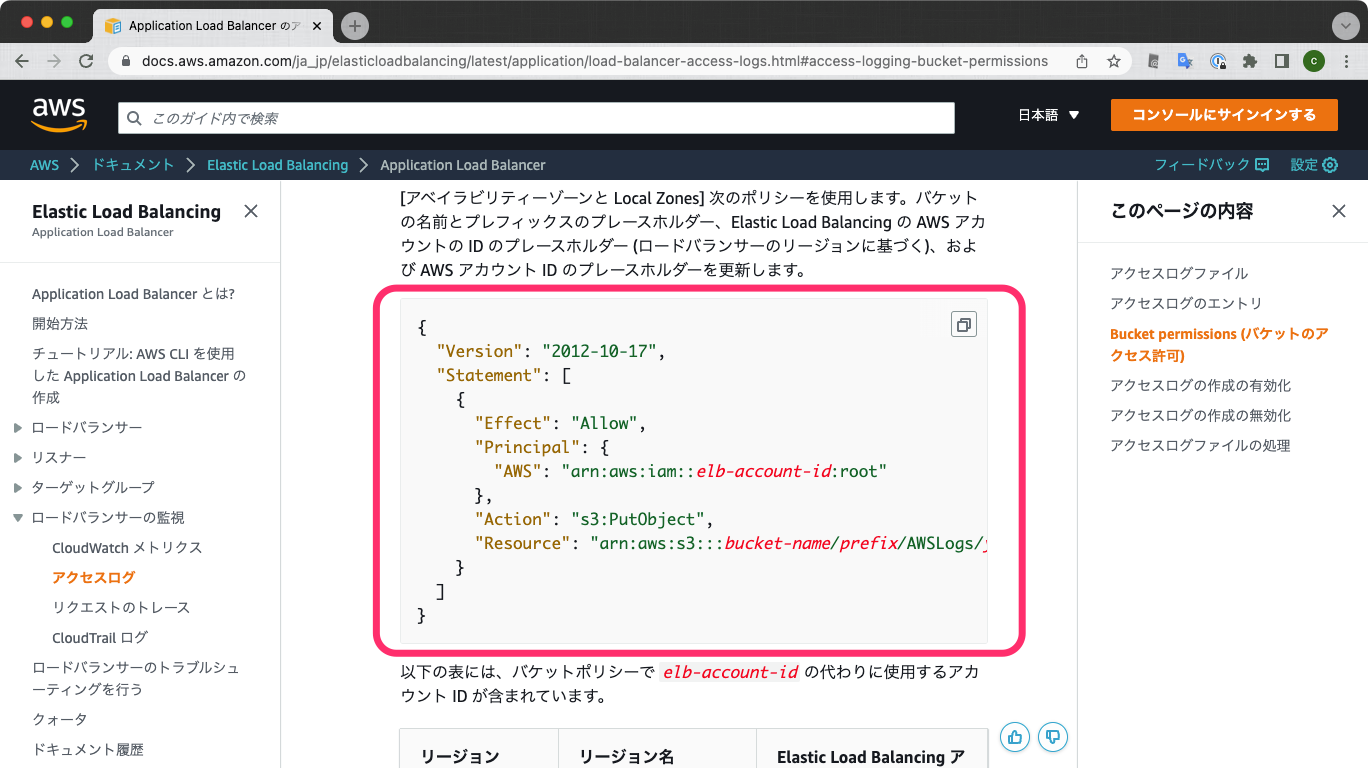View site info lock icon
1368x768 pixels.
tap(126, 61)
